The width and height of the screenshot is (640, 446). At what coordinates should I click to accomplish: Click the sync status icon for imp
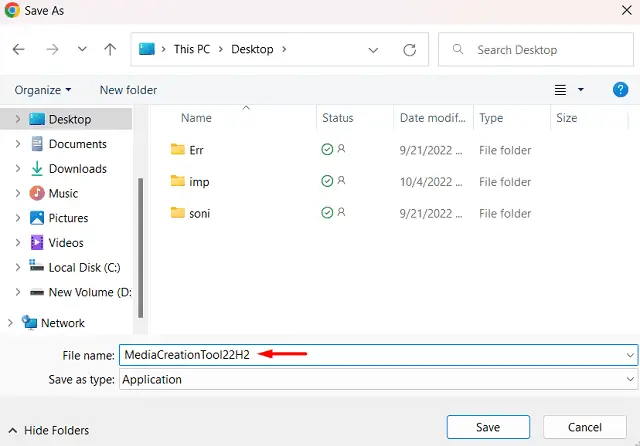coord(327,181)
